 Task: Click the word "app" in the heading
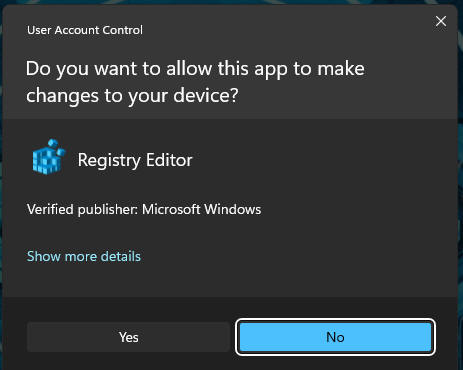point(271,69)
